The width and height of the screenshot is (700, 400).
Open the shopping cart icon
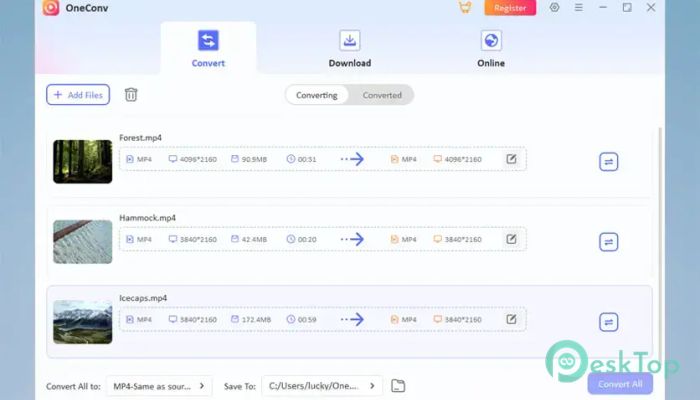pos(465,8)
